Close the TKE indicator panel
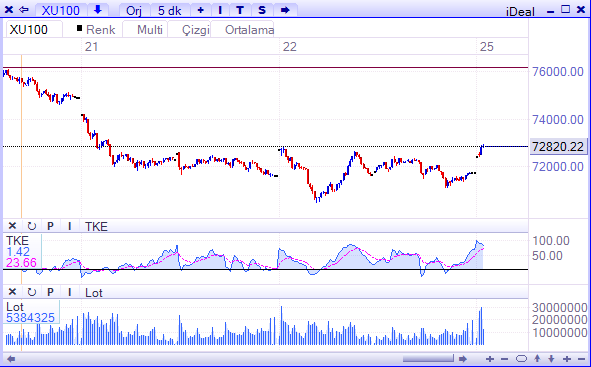591x367 pixels. 12,226
